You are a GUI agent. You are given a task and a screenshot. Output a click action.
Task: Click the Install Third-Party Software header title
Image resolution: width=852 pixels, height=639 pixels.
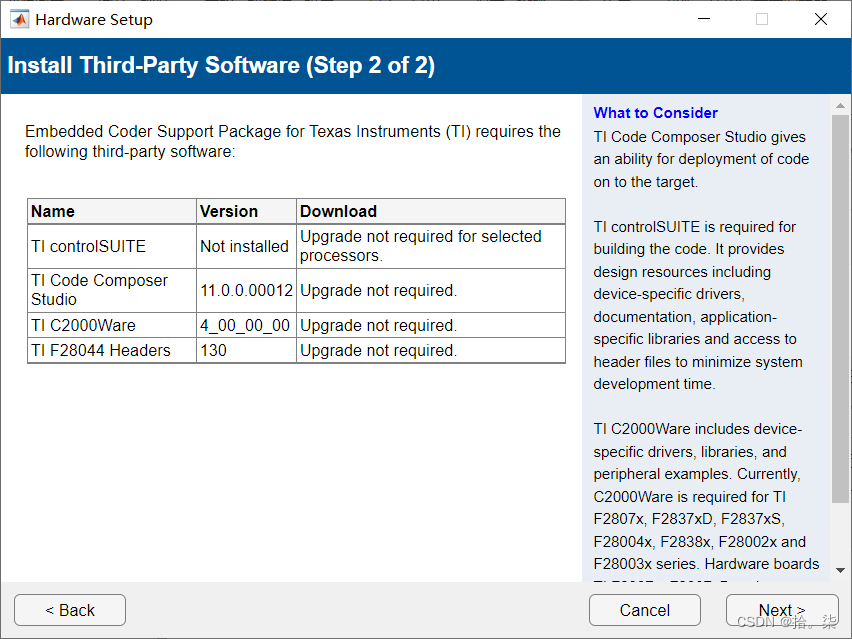click(x=221, y=65)
